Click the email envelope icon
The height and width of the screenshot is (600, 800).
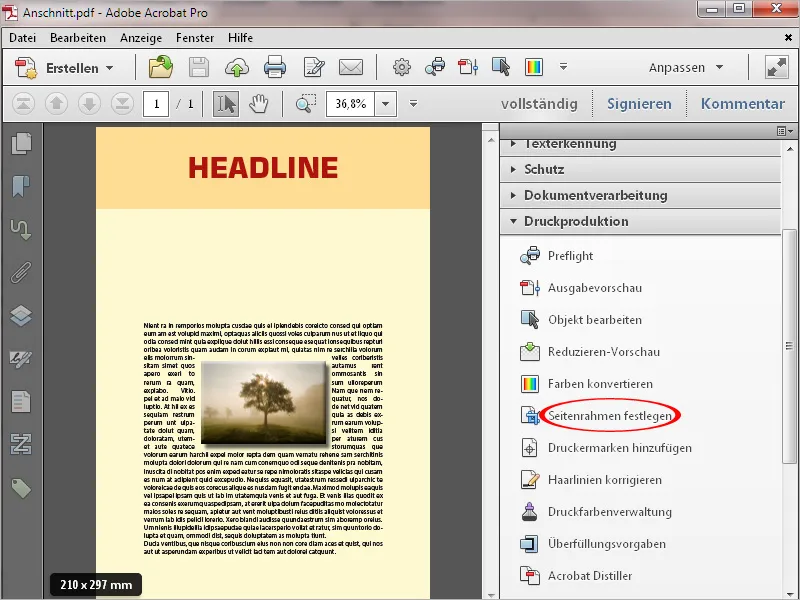pyautogui.click(x=351, y=67)
